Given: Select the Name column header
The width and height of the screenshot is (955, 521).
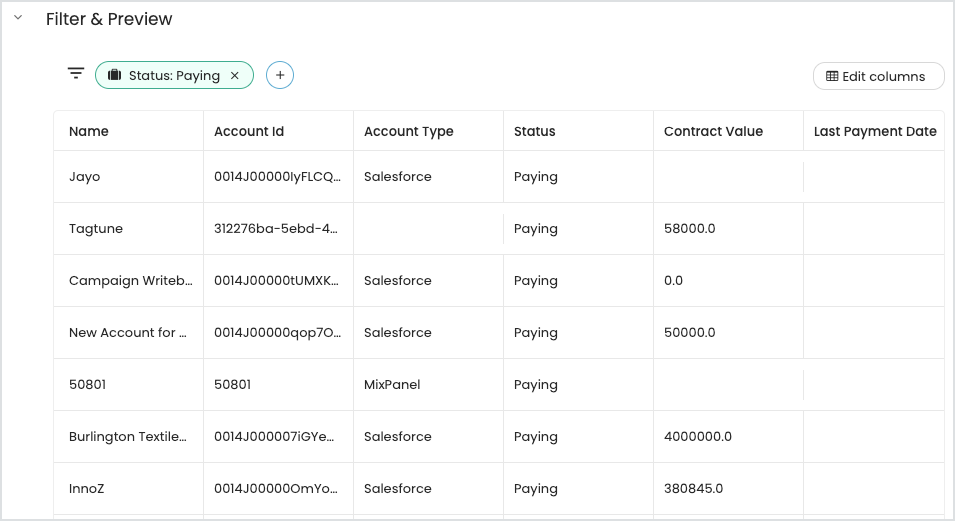Looking at the screenshot, I should [89, 131].
